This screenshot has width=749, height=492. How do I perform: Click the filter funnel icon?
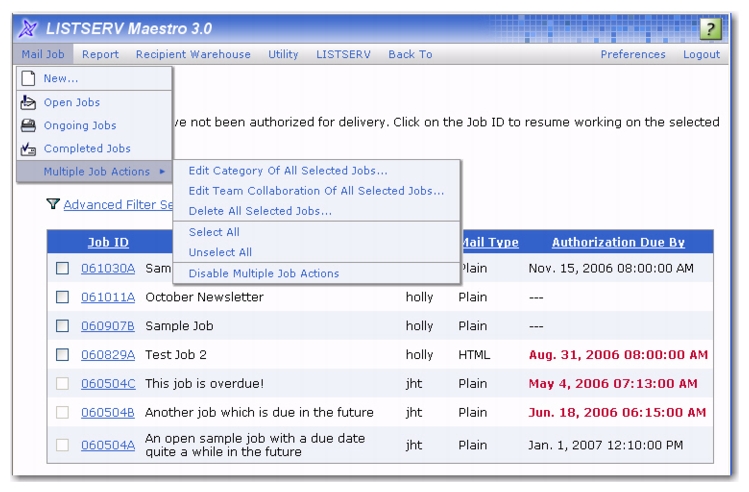[x=53, y=204]
